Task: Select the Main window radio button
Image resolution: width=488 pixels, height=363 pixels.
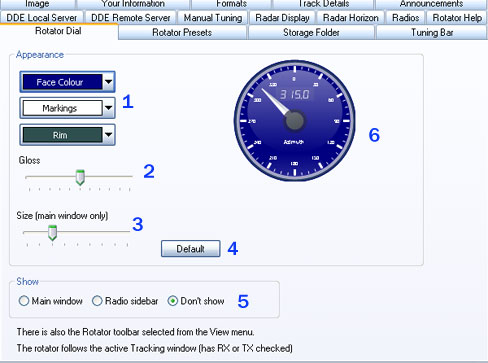Action: (24, 301)
